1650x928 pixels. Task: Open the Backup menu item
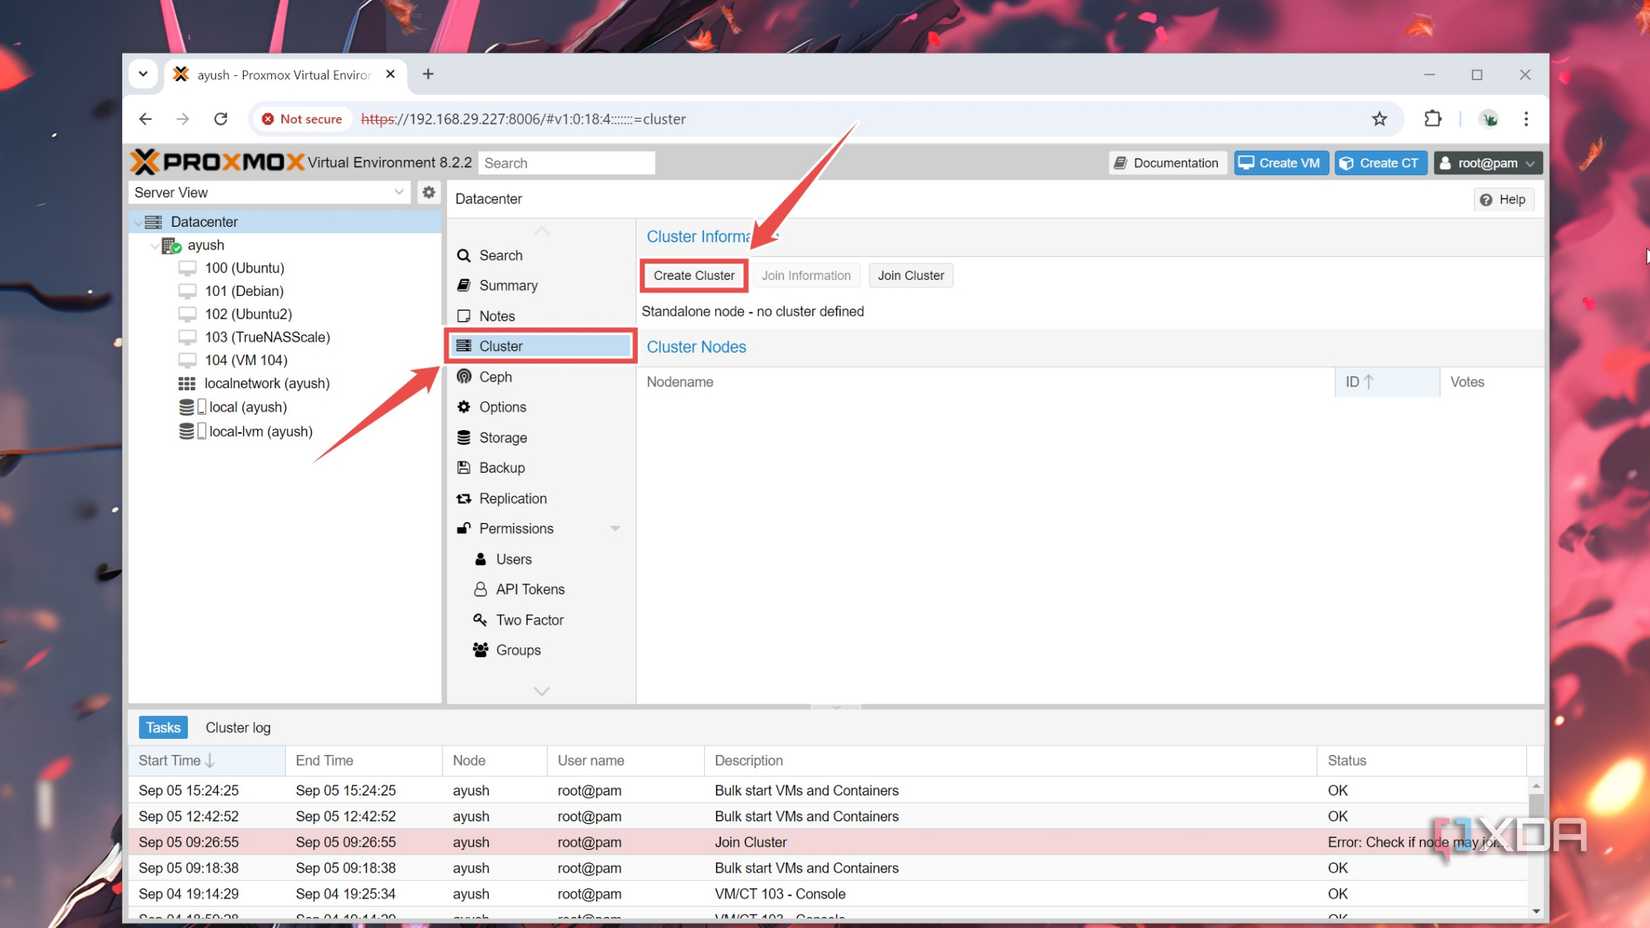540,468
